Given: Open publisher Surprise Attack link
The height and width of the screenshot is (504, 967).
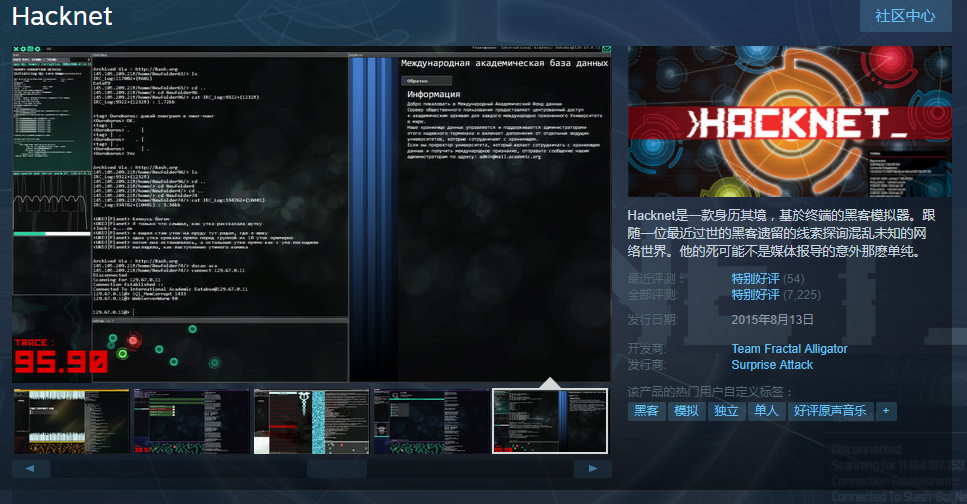Looking at the screenshot, I should click(x=772, y=365).
